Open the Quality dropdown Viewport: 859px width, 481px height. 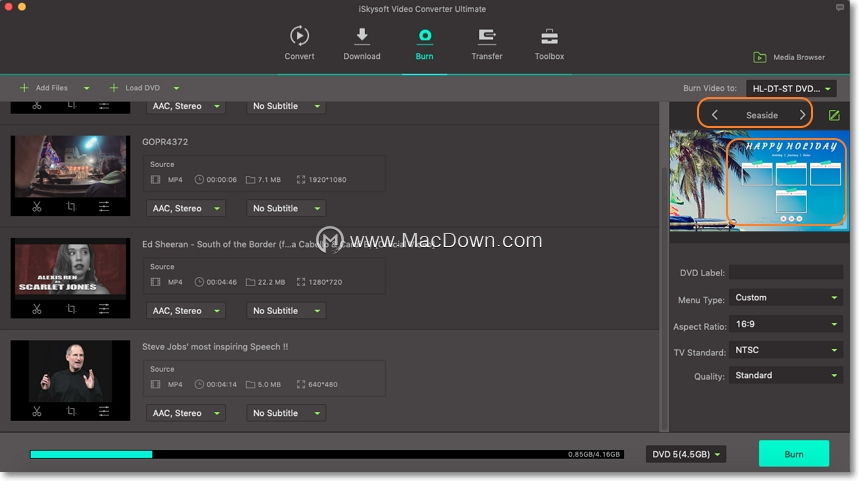pos(786,375)
